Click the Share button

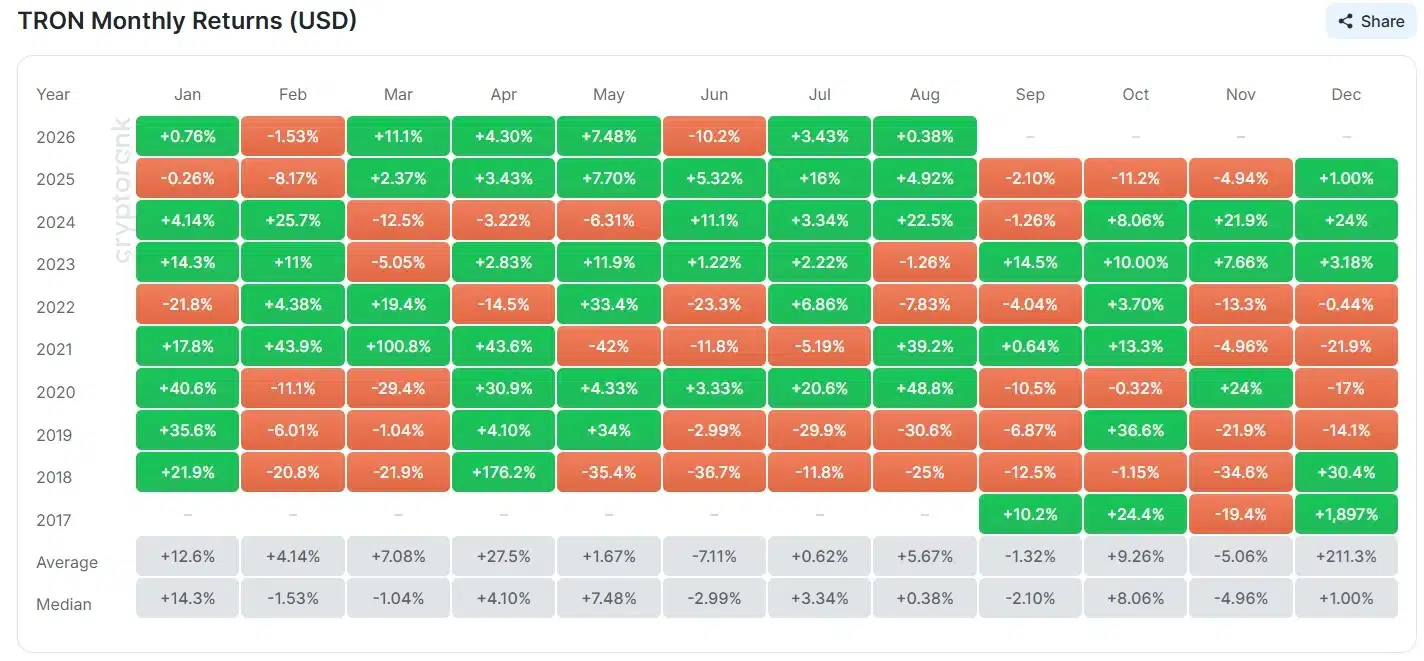click(x=1371, y=21)
